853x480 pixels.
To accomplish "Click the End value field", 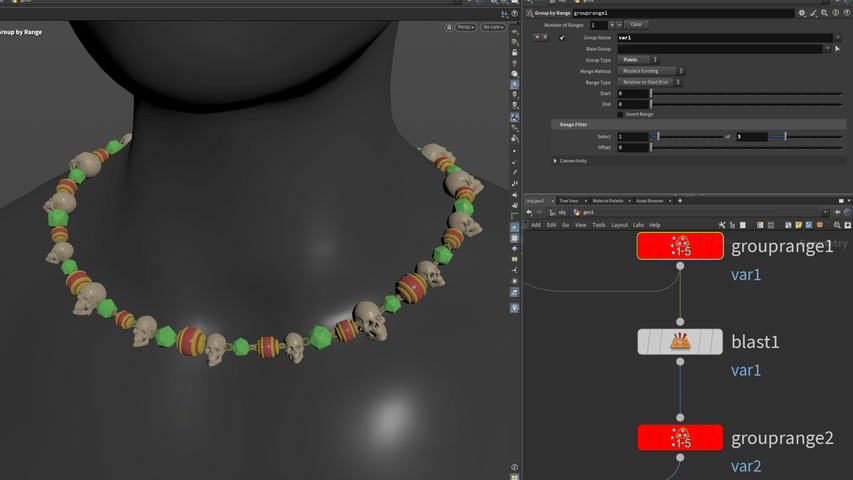I will point(633,104).
